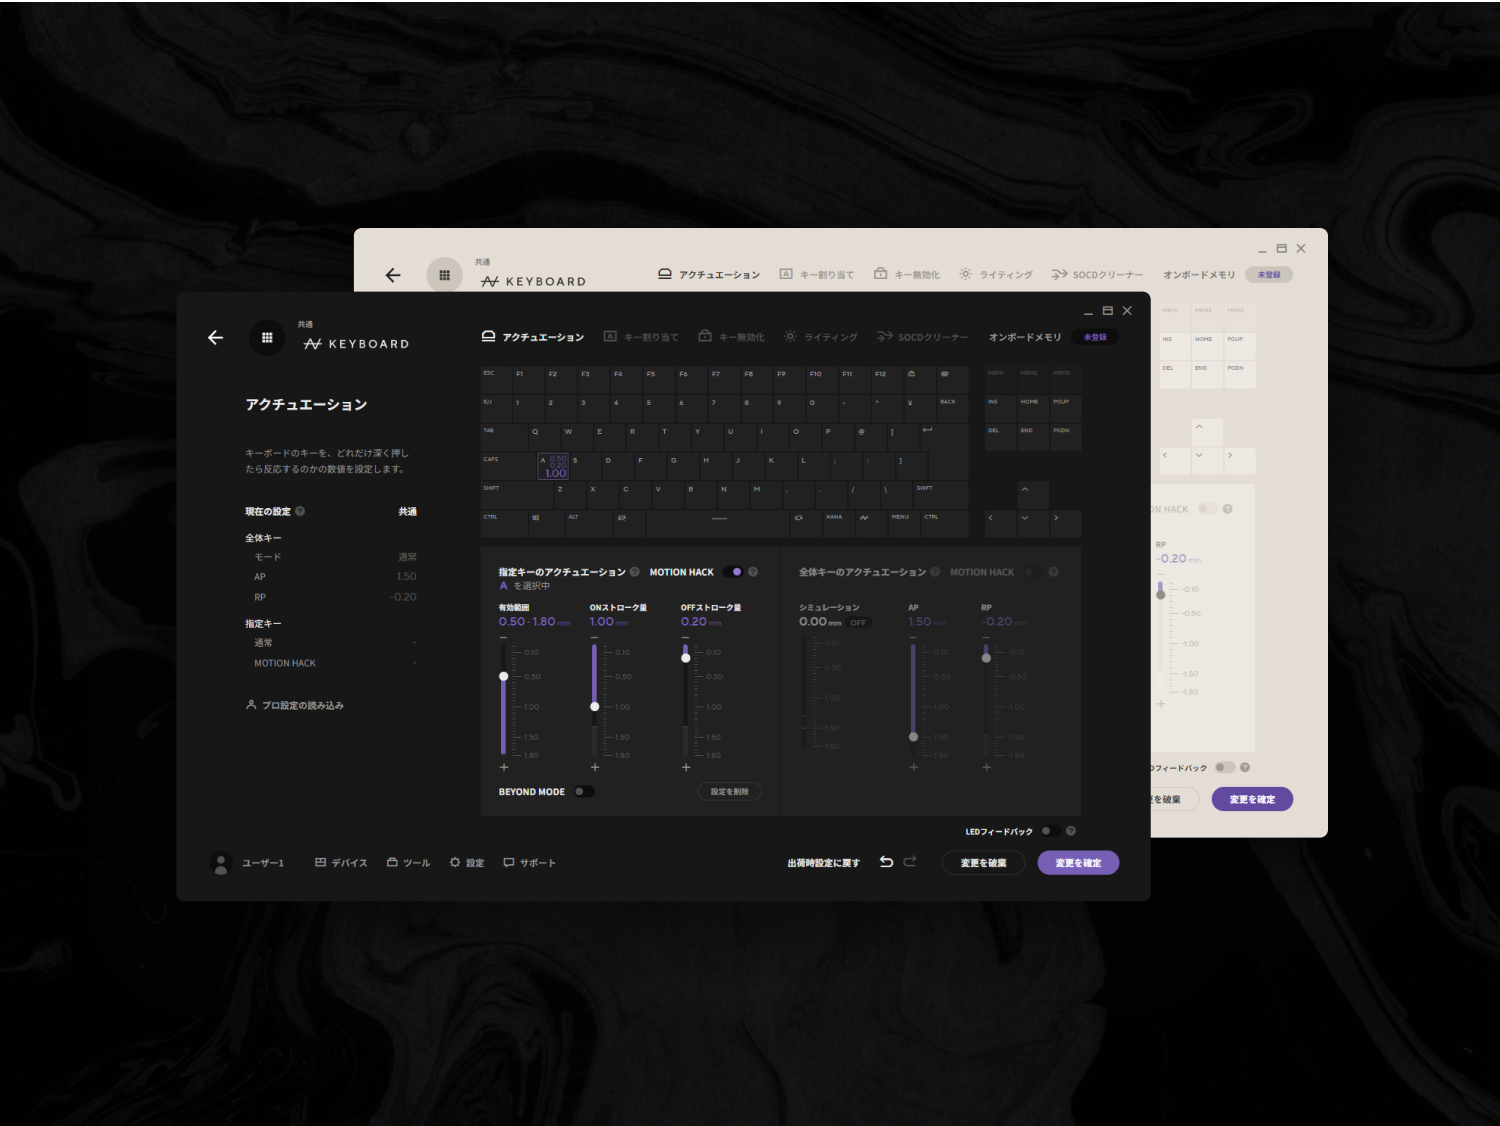Screen dimensions: 1500x1126
Task: Click the 有効範囲 slider handle
Action: (x=504, y=677)
